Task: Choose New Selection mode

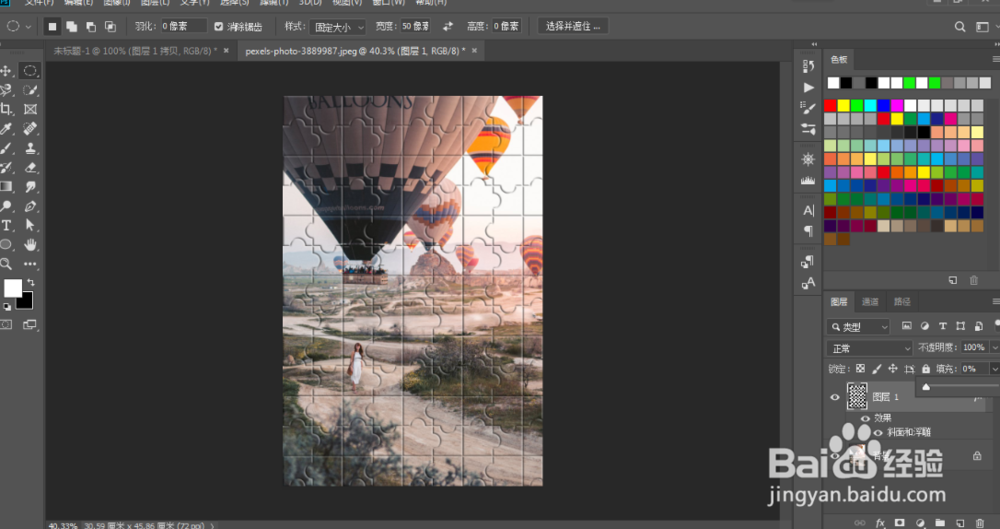Action: [52, 26]
